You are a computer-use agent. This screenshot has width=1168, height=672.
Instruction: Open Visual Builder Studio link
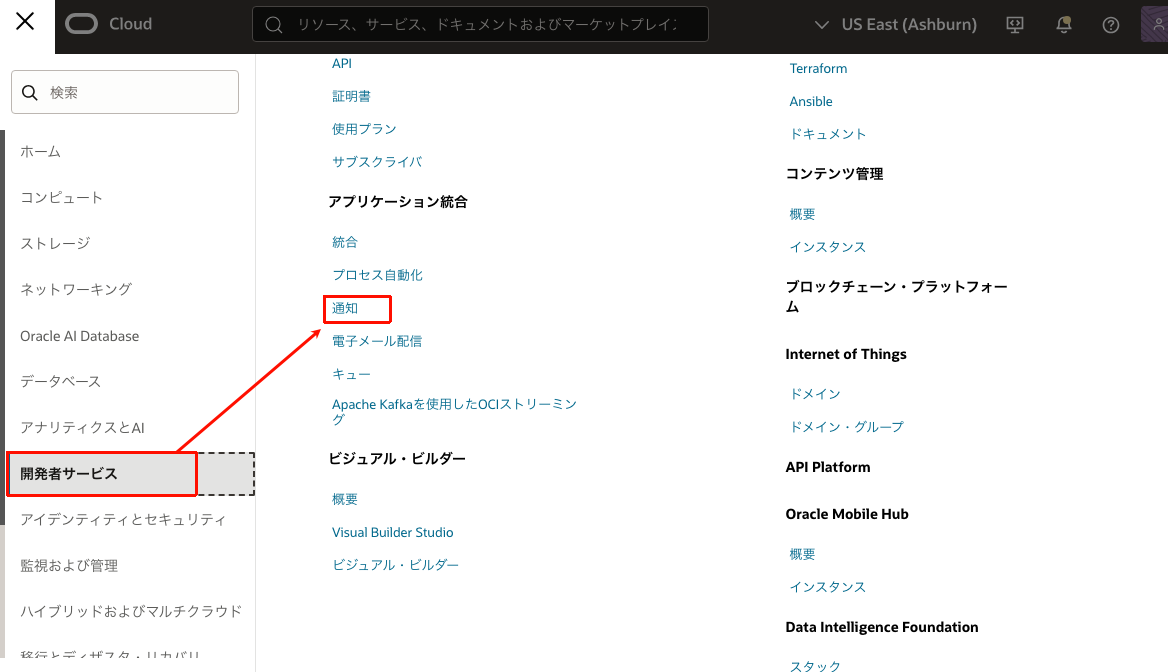[x=392, y=532]
